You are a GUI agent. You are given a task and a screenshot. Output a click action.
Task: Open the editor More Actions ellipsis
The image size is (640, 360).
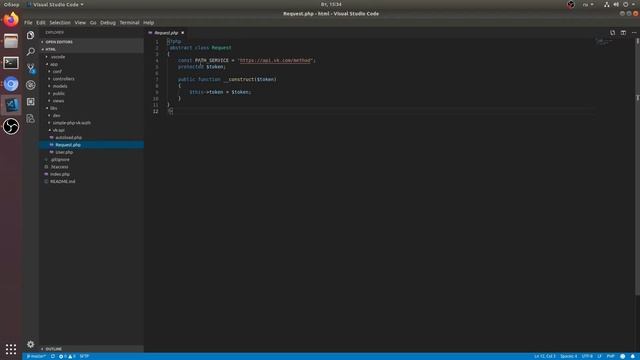(633, 33)
